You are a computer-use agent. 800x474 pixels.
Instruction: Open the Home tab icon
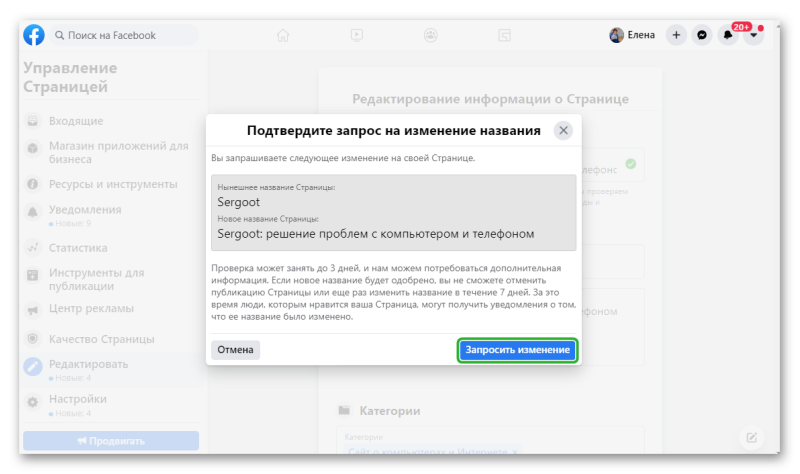coord(283,35)
